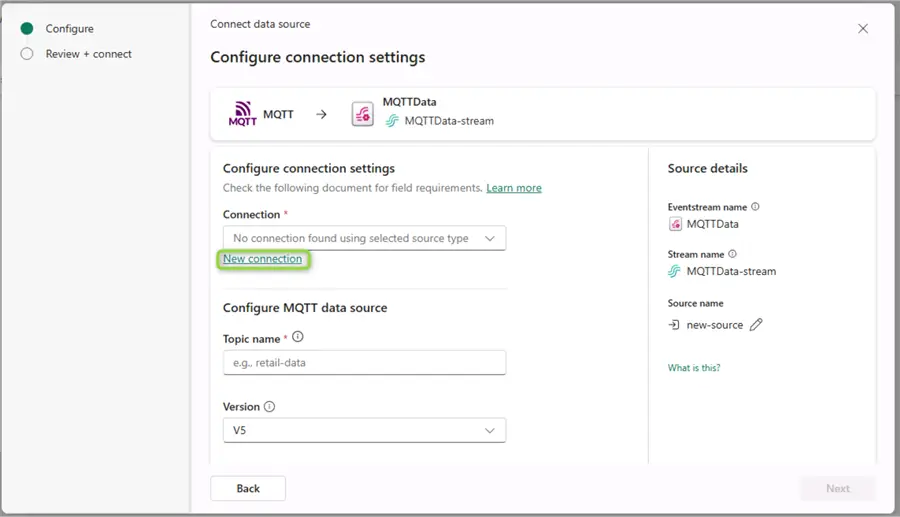Click the Stream name info icon

click(732, 254)
